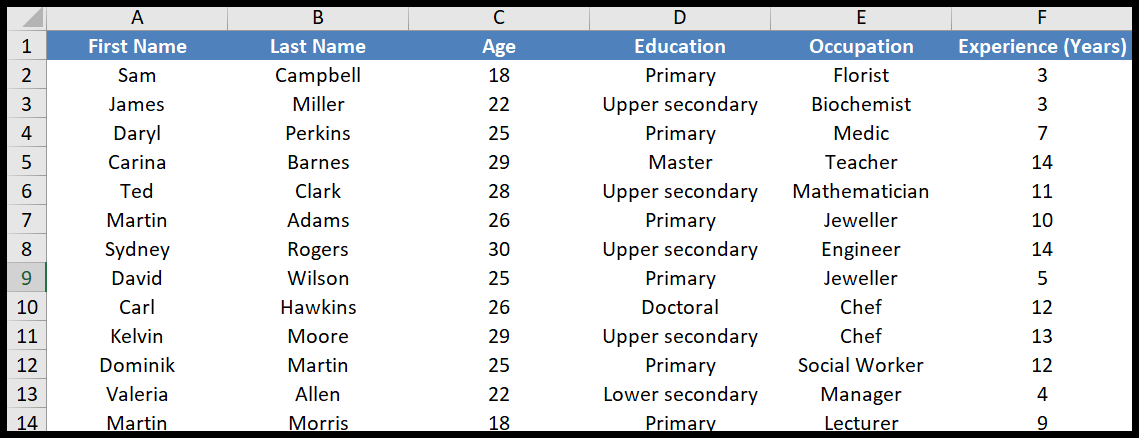The image size is (1139, 438).
Task: Click the cell containing Sydney
Action: [x=137, y=249]
